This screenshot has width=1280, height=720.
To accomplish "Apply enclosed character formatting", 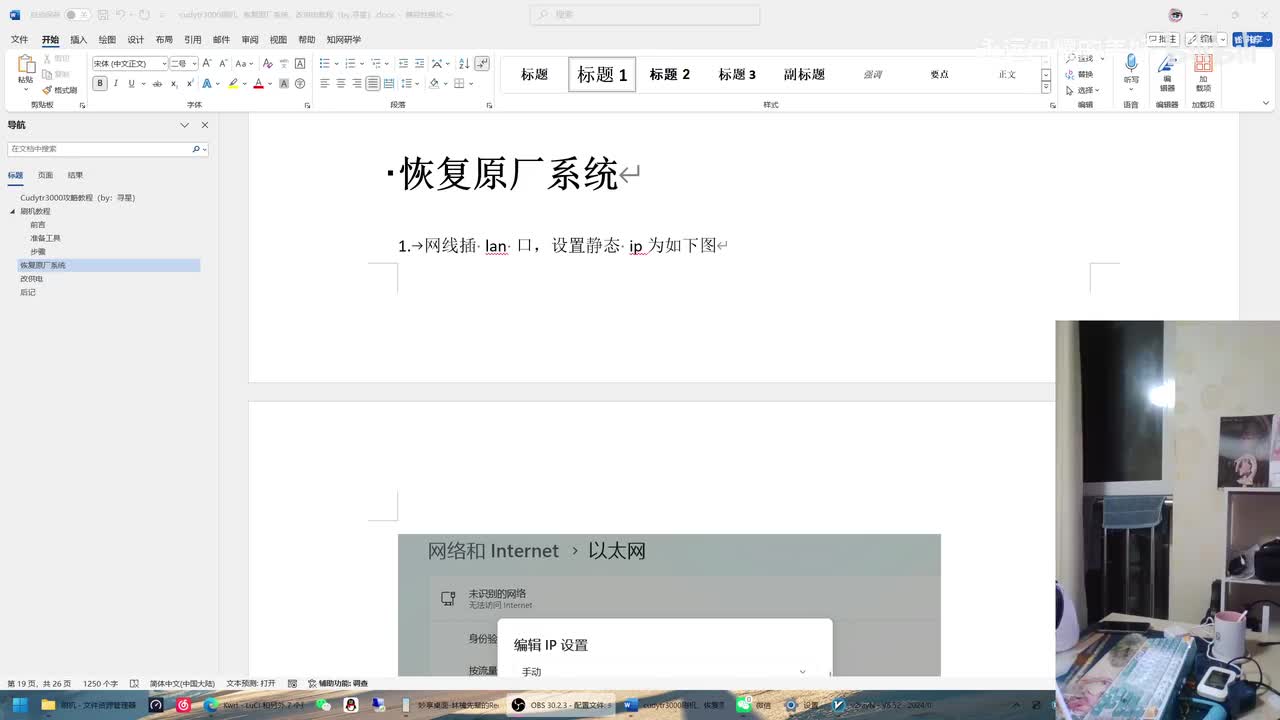I will pos(300,84).
